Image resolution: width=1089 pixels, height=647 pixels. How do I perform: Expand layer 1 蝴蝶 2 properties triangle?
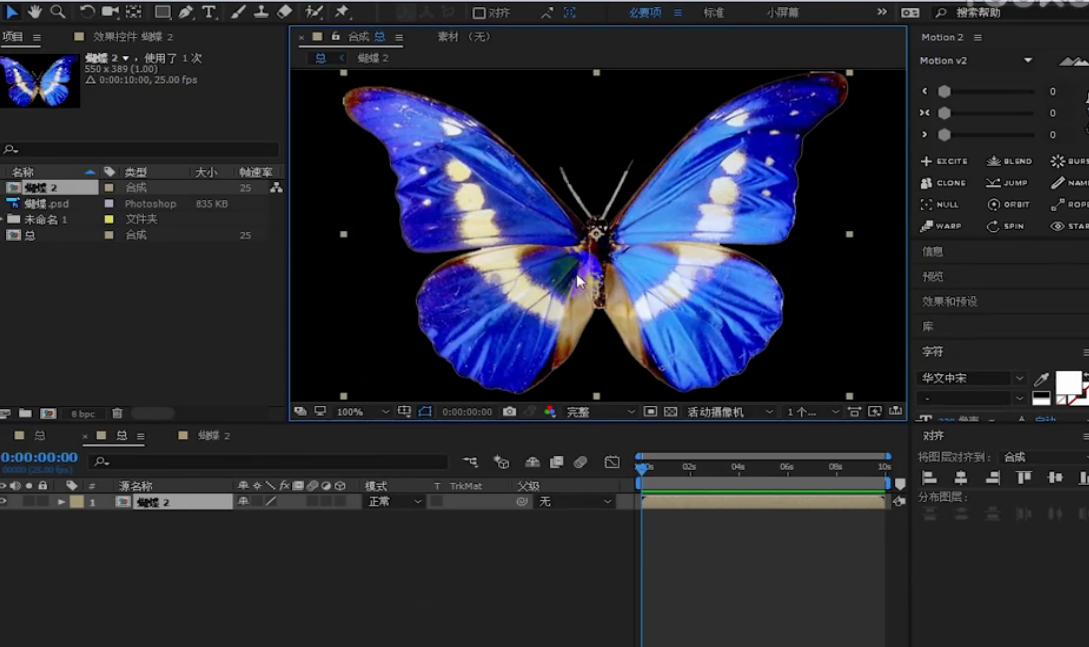tap(61, 501)
